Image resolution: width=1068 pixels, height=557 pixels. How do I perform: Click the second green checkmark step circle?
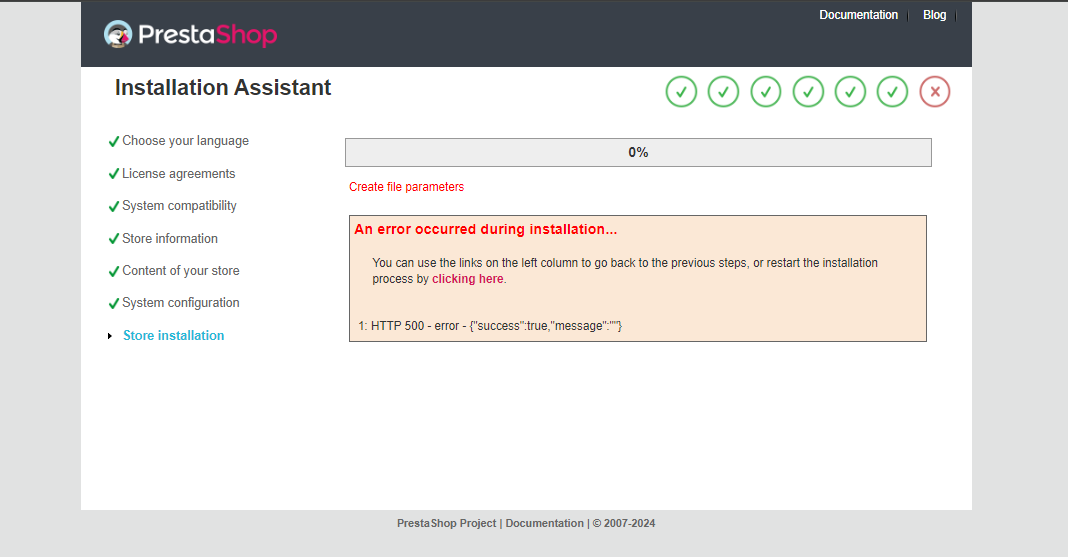(x=723, y=92)
